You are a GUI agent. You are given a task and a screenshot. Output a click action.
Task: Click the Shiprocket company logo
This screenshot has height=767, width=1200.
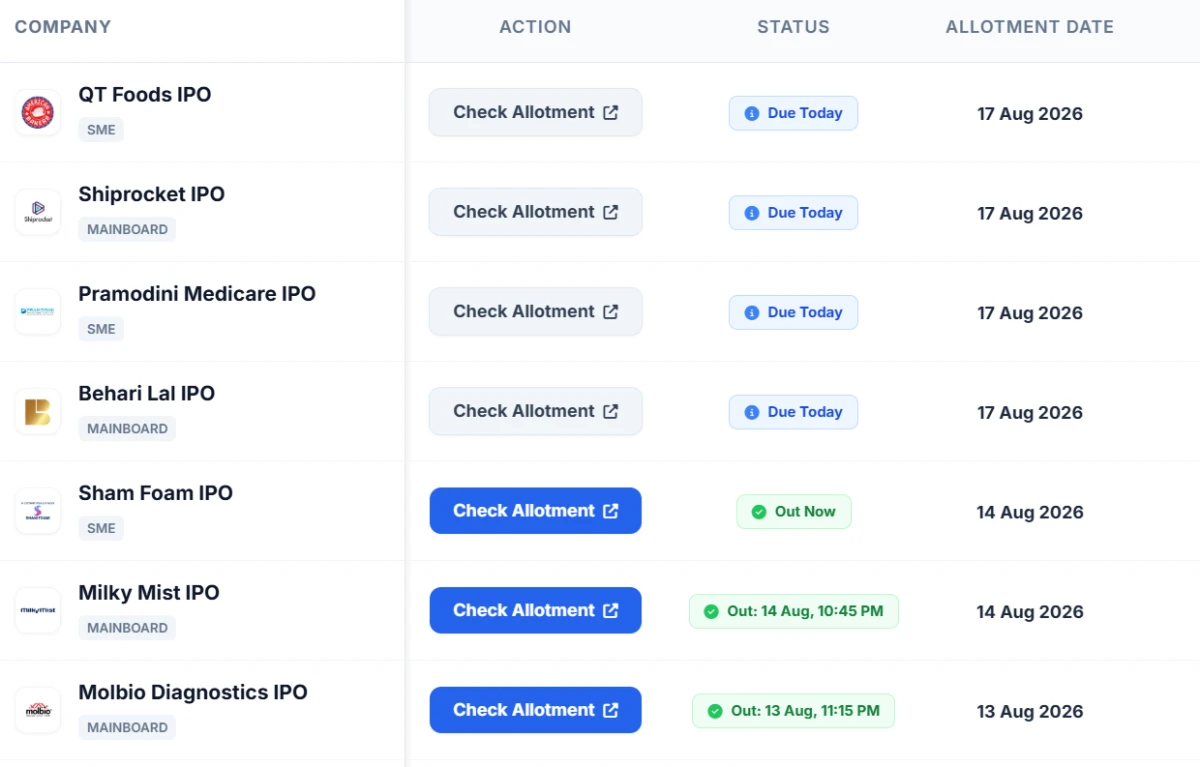click(38, 212)
